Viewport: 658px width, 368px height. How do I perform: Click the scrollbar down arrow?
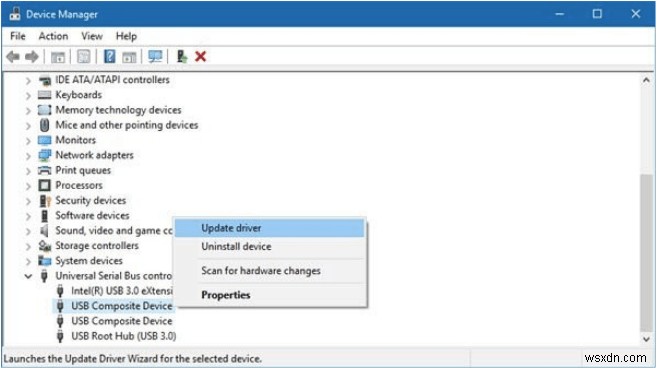point(646,339)
